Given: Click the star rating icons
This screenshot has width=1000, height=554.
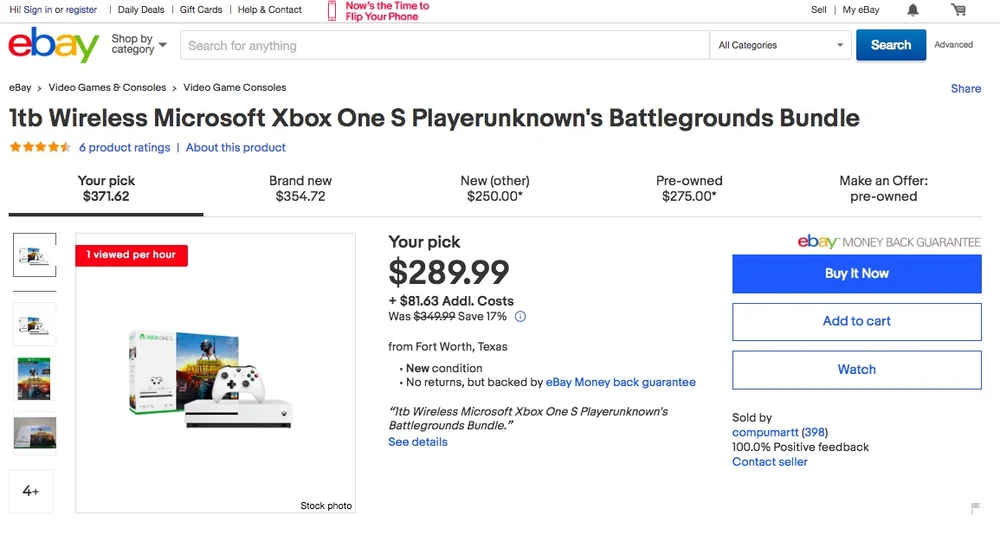Looking at the screenshot, I should point(40,148).
